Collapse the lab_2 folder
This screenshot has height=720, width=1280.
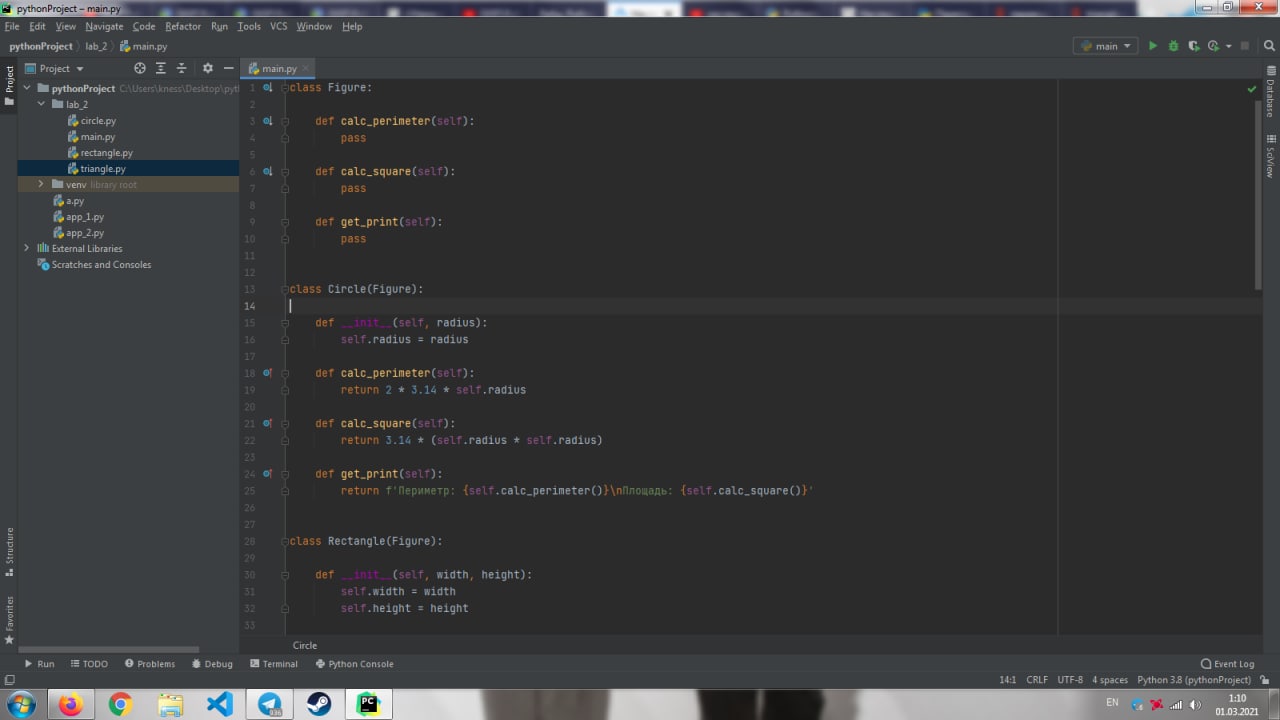tap(42, 105)
